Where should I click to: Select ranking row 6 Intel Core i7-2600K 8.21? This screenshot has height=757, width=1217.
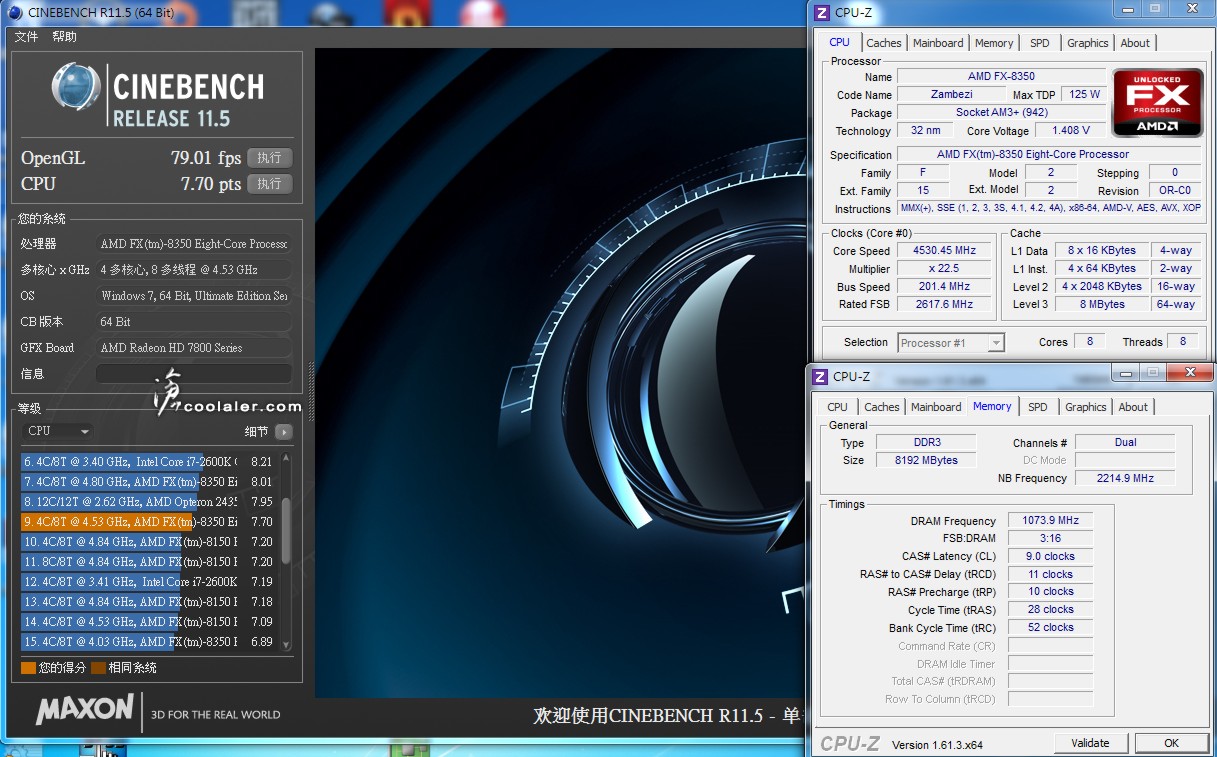tap(149, 462)
